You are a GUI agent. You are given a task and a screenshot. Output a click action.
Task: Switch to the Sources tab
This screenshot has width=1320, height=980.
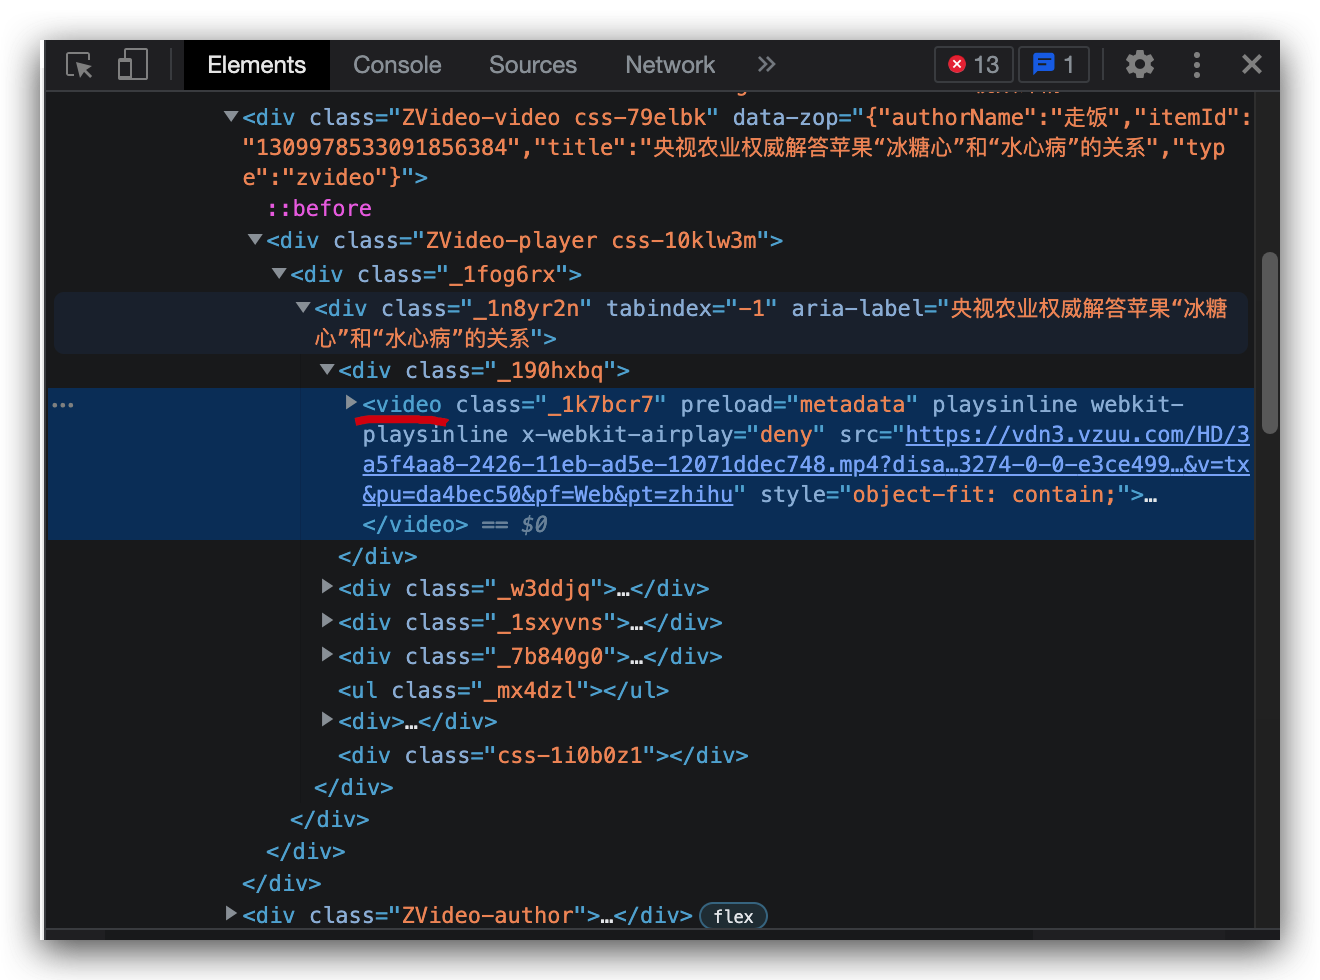533,65
